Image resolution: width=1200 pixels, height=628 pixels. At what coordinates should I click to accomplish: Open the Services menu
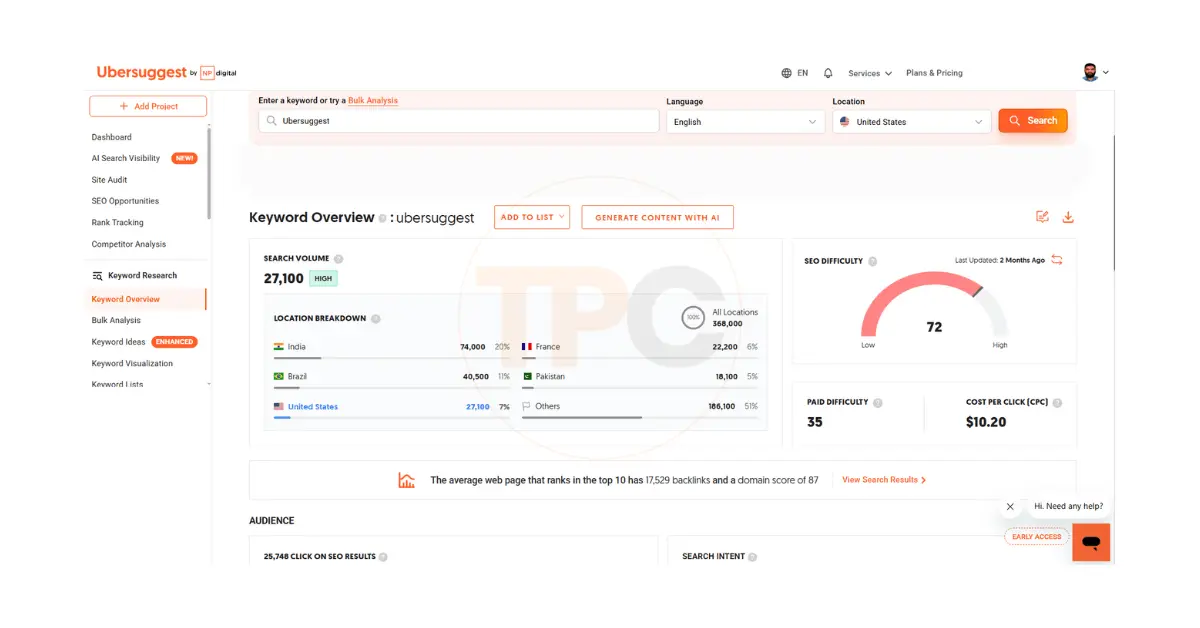869,73
